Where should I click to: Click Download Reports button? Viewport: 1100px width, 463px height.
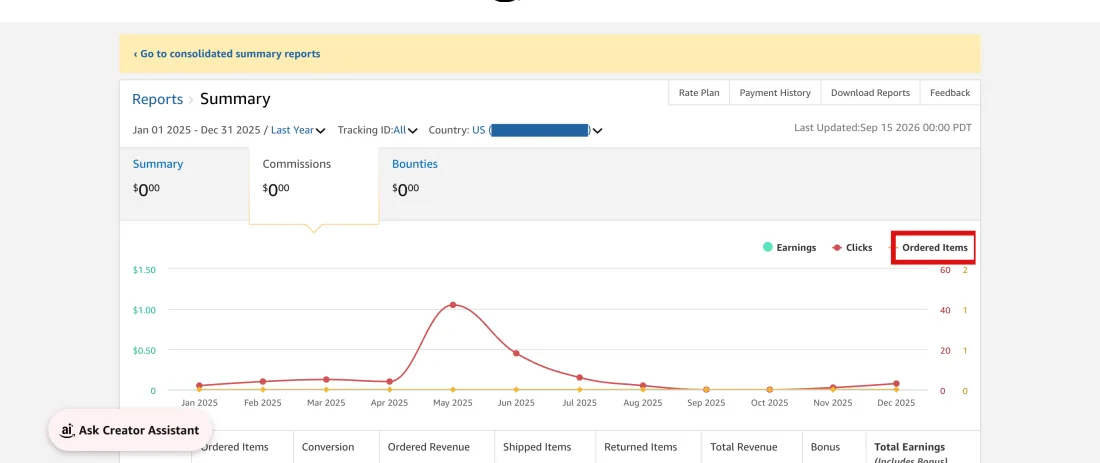870,93
